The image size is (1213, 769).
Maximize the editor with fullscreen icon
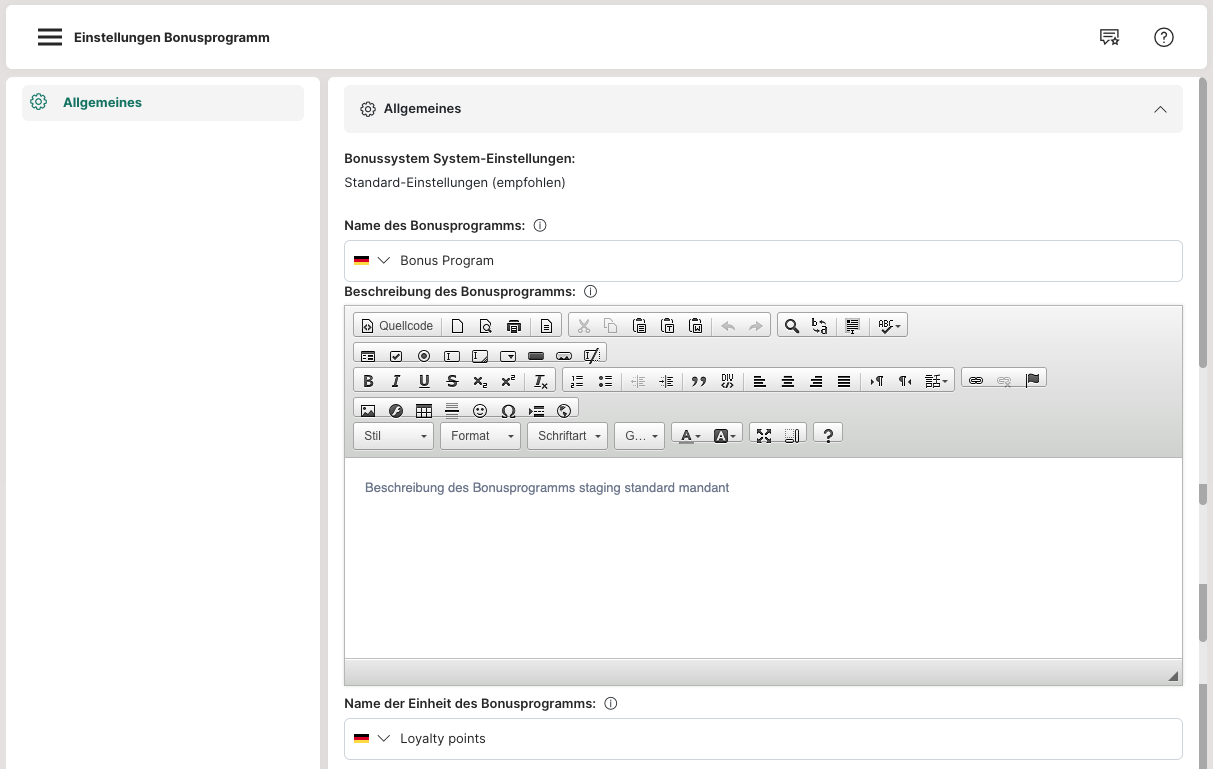(x=764, y=435)
